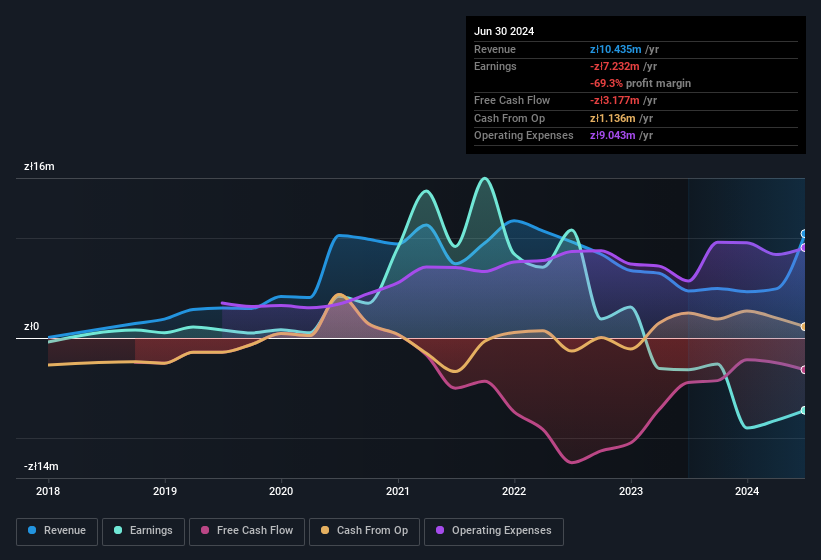Image resolution: width=821 pixels, height=560 pixels.
Task: Click the zł1.136m cash from op value
Action: tap(613, 118)
